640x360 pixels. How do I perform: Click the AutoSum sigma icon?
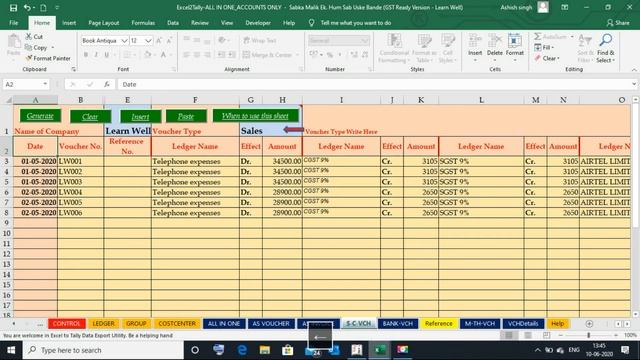coord(538,37)
